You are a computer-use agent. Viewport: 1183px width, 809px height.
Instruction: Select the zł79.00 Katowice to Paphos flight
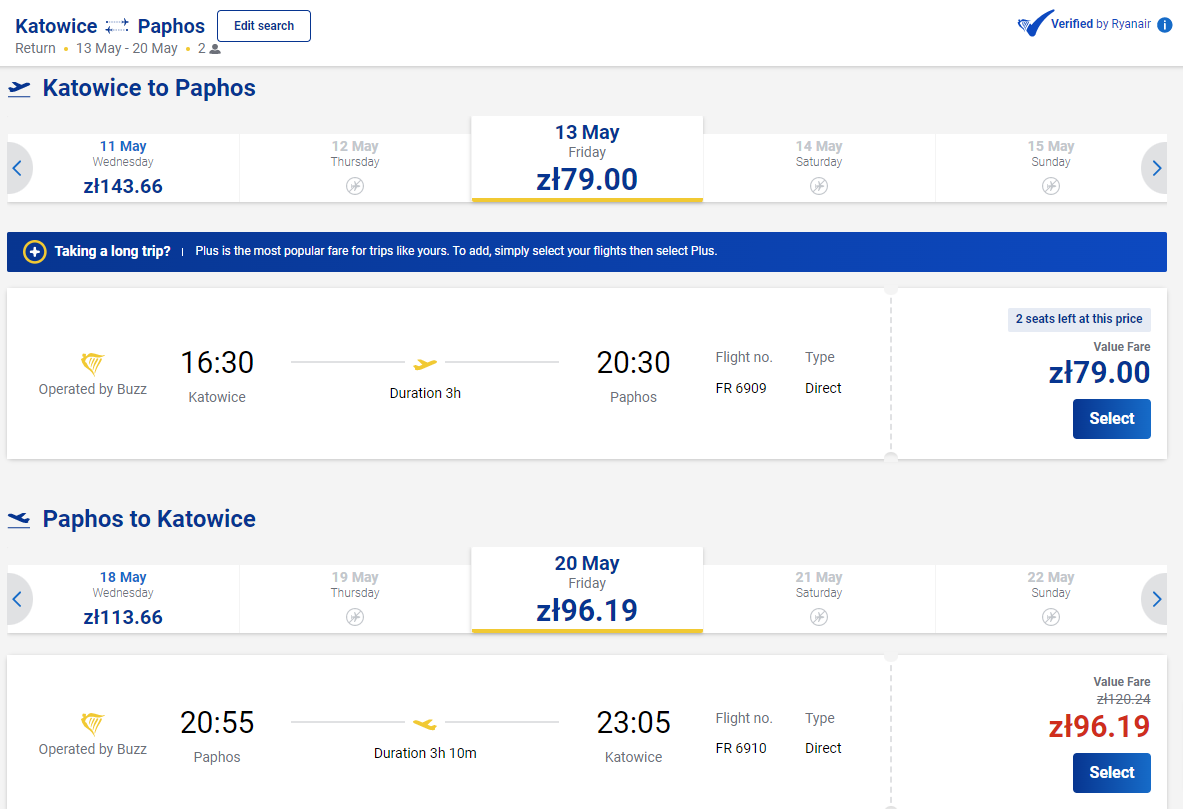click(x=1111, y=419)
